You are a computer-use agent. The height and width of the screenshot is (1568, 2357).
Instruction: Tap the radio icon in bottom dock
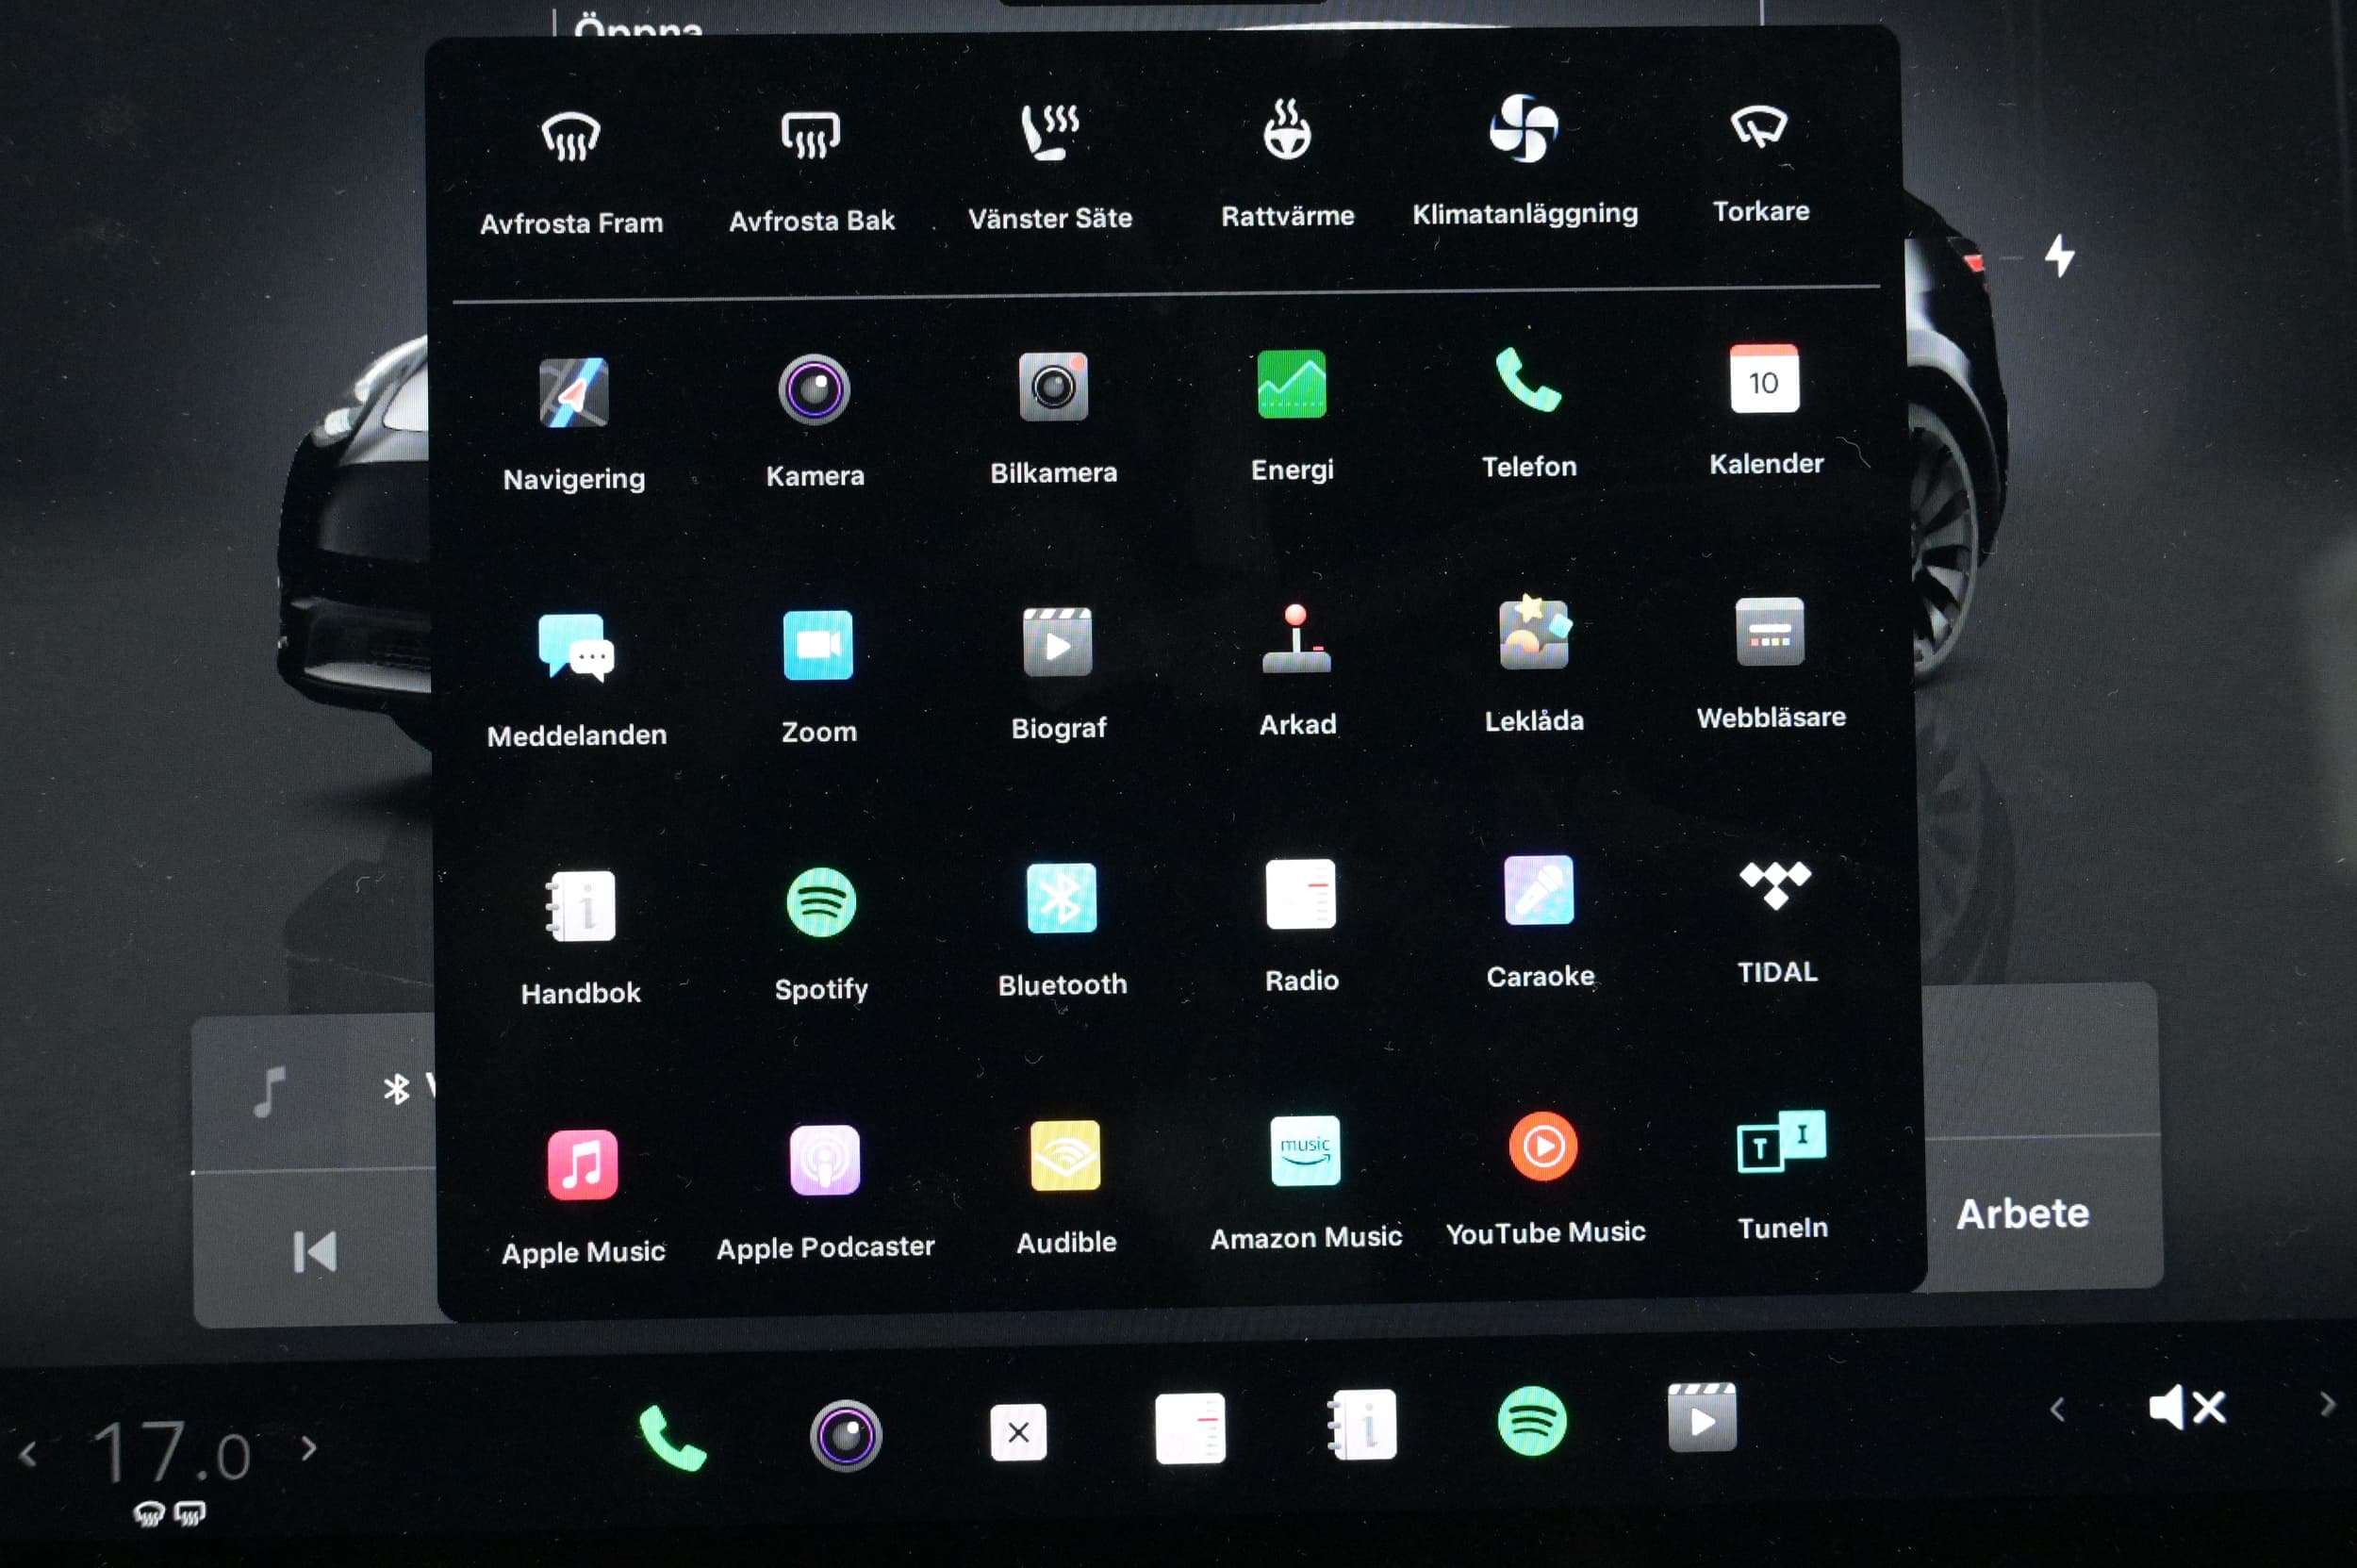[x=1190, y=1428]
